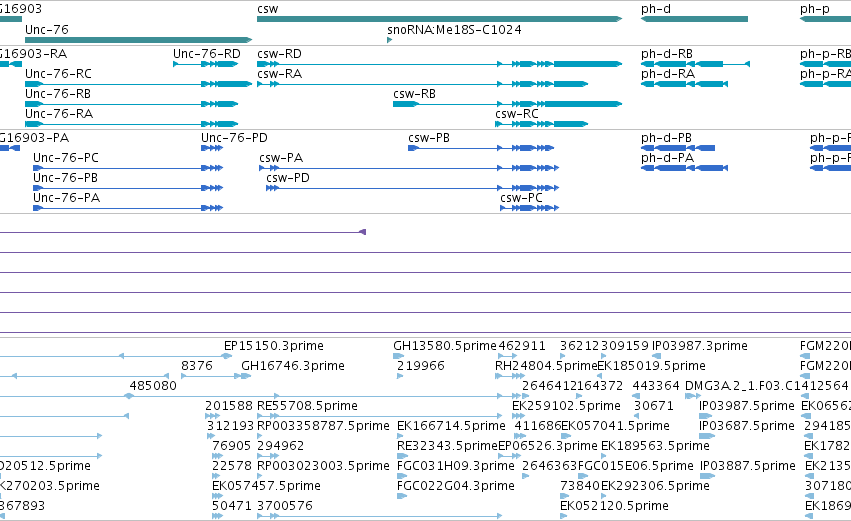
Task: Click EST EK189563.5prime
Action: click(x=655, y=446)
